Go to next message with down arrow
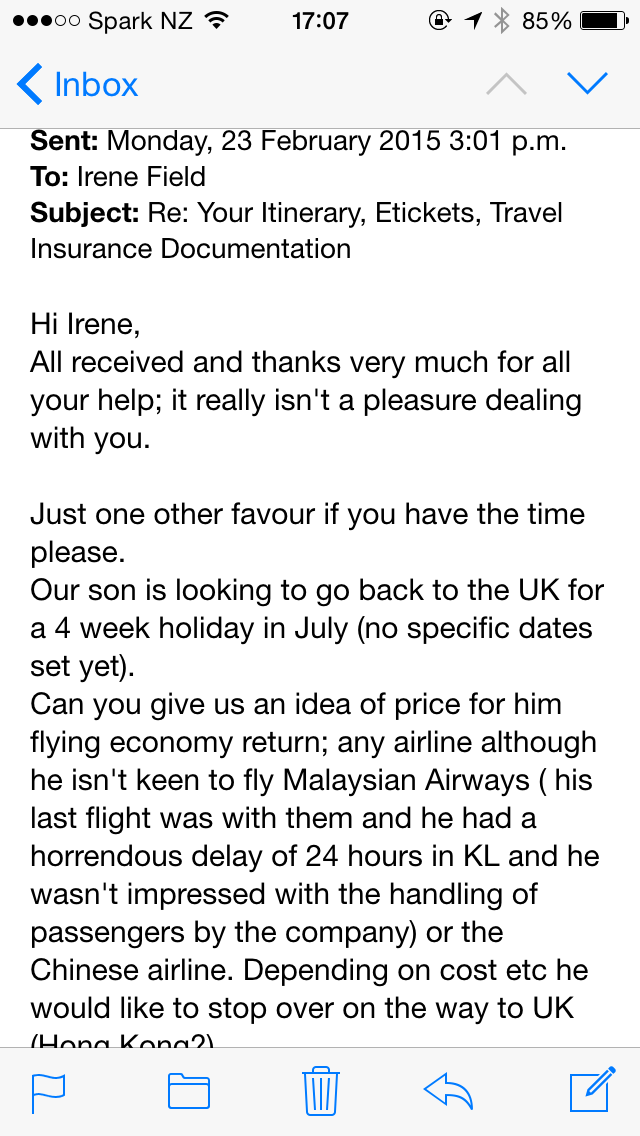This screenshot has height=1136, width=640. point(587,84)
